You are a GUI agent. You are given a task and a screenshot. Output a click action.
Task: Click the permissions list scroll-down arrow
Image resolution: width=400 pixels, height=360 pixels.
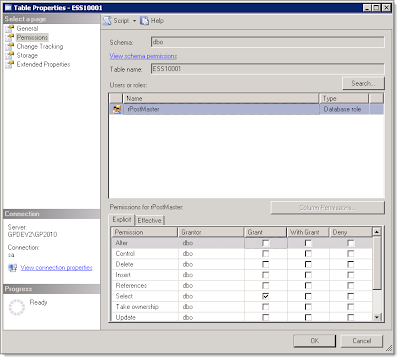click(377, 317)
